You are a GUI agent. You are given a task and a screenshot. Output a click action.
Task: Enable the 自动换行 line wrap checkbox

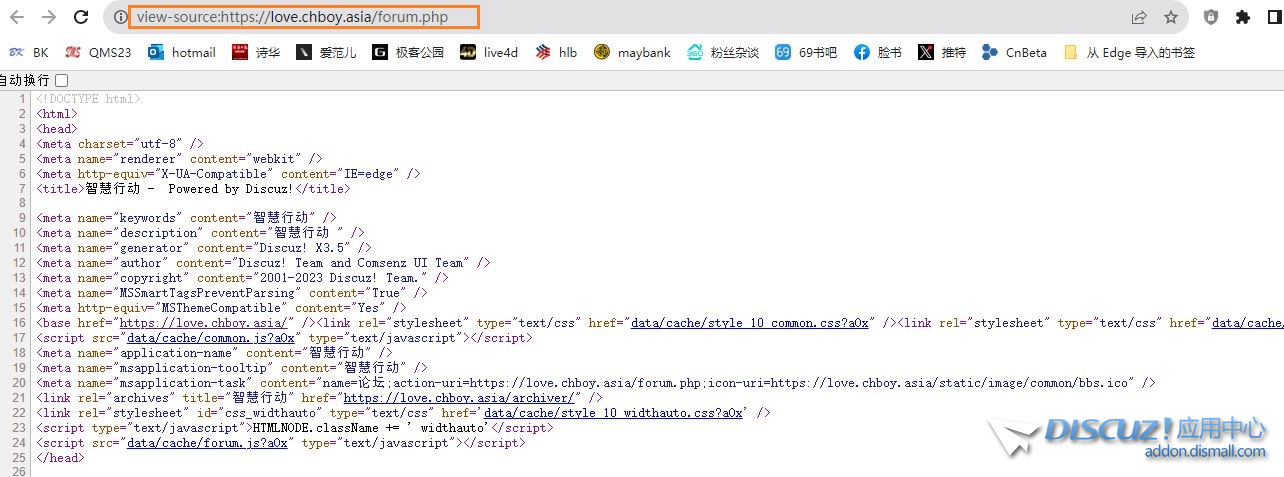[x=62, y=80]
